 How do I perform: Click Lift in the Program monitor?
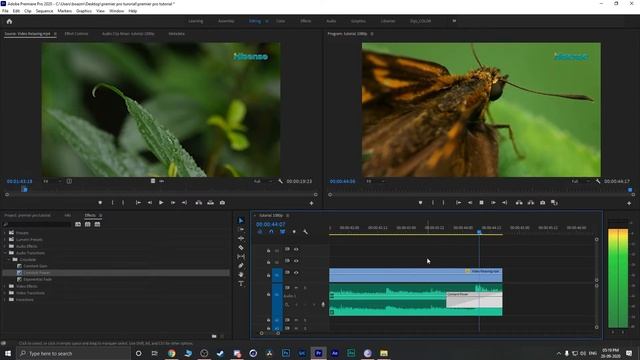point(519,202)
